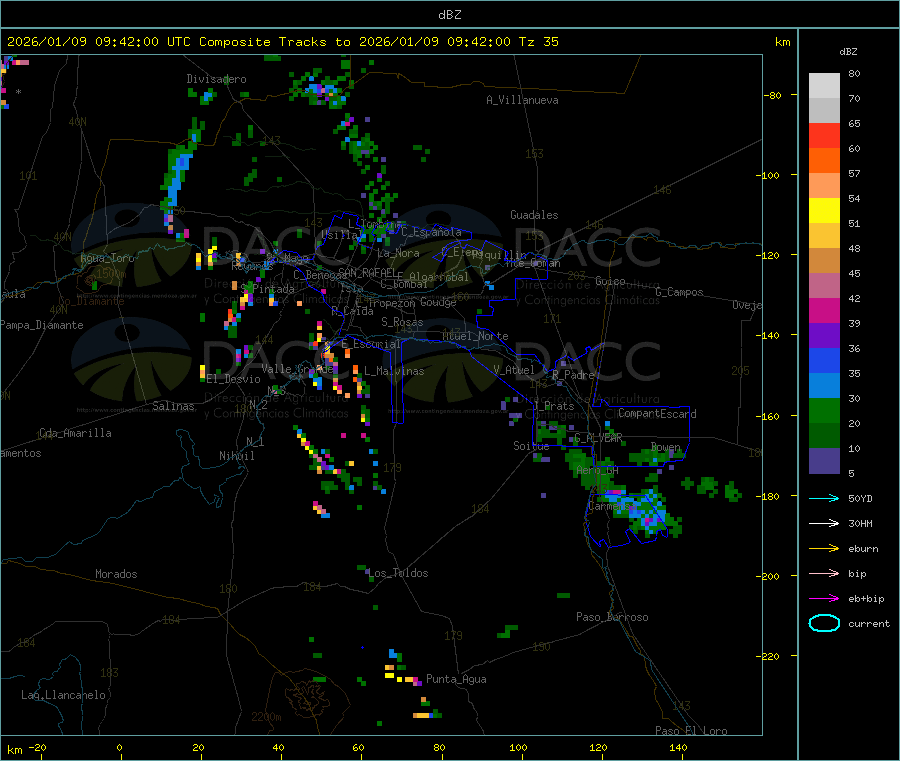Choose the dark violet 5-10 dBZ swatch

[824, 461]
